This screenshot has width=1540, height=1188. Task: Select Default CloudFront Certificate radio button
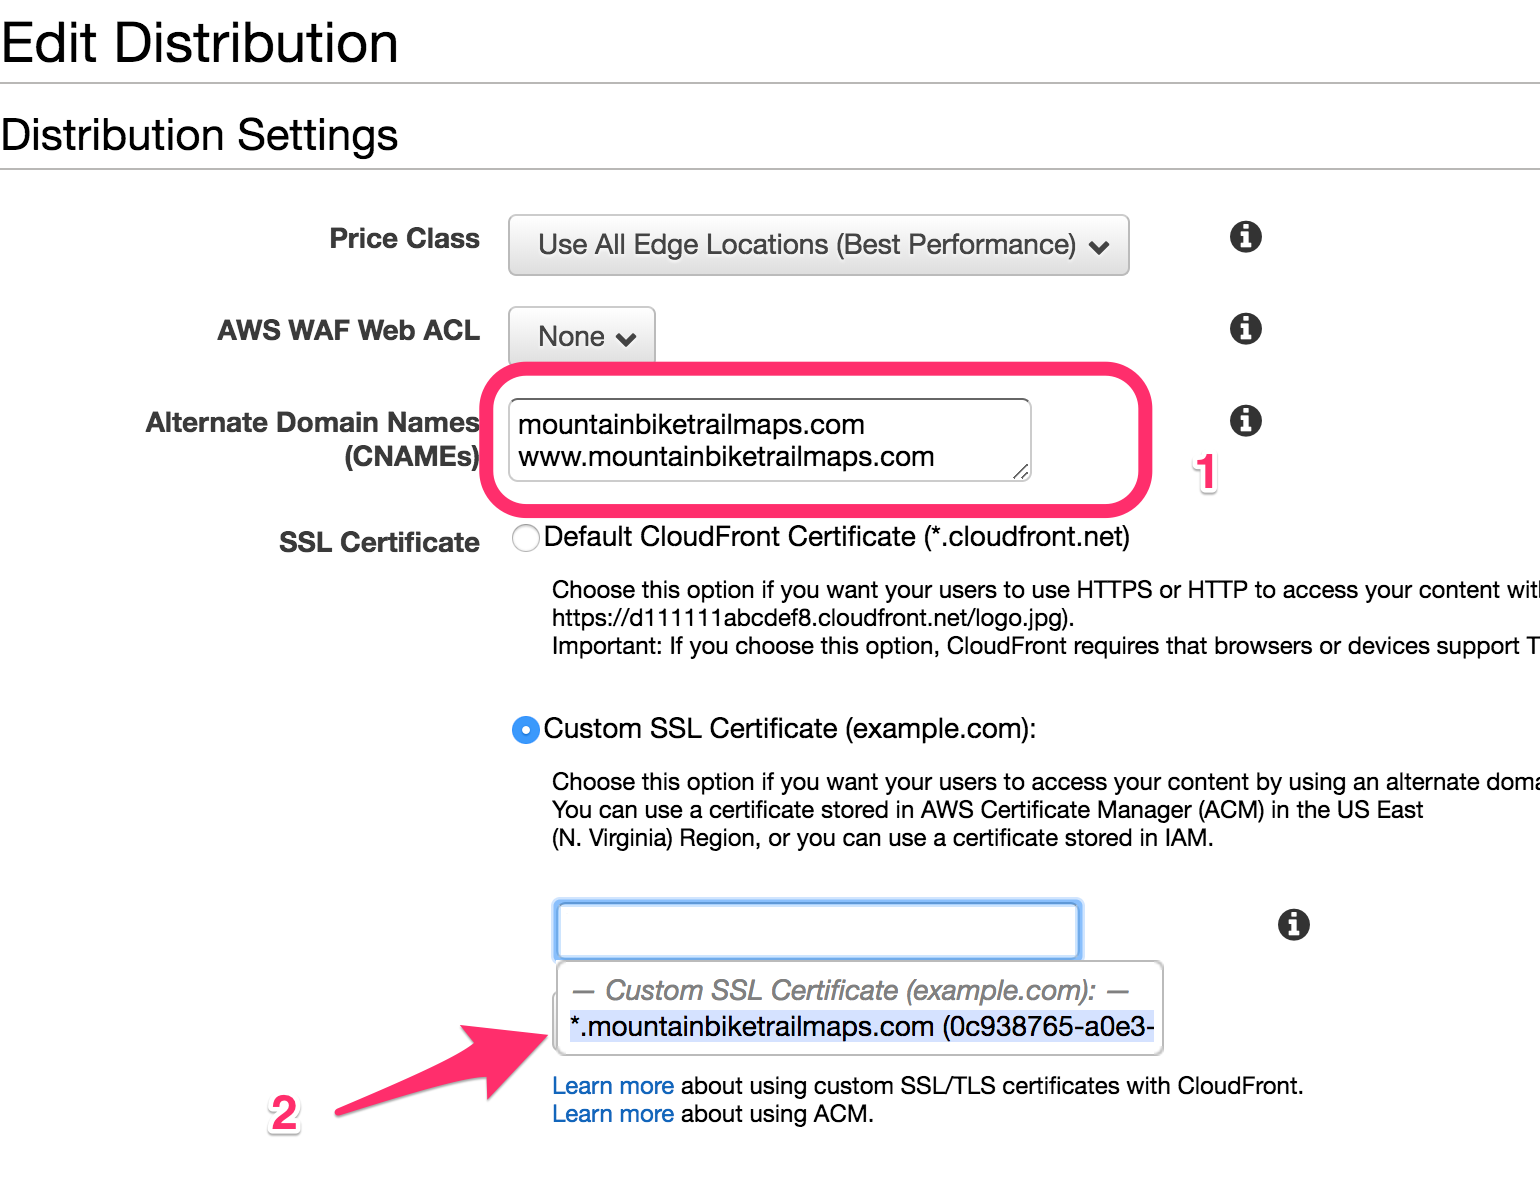click(x=526, y=538)
